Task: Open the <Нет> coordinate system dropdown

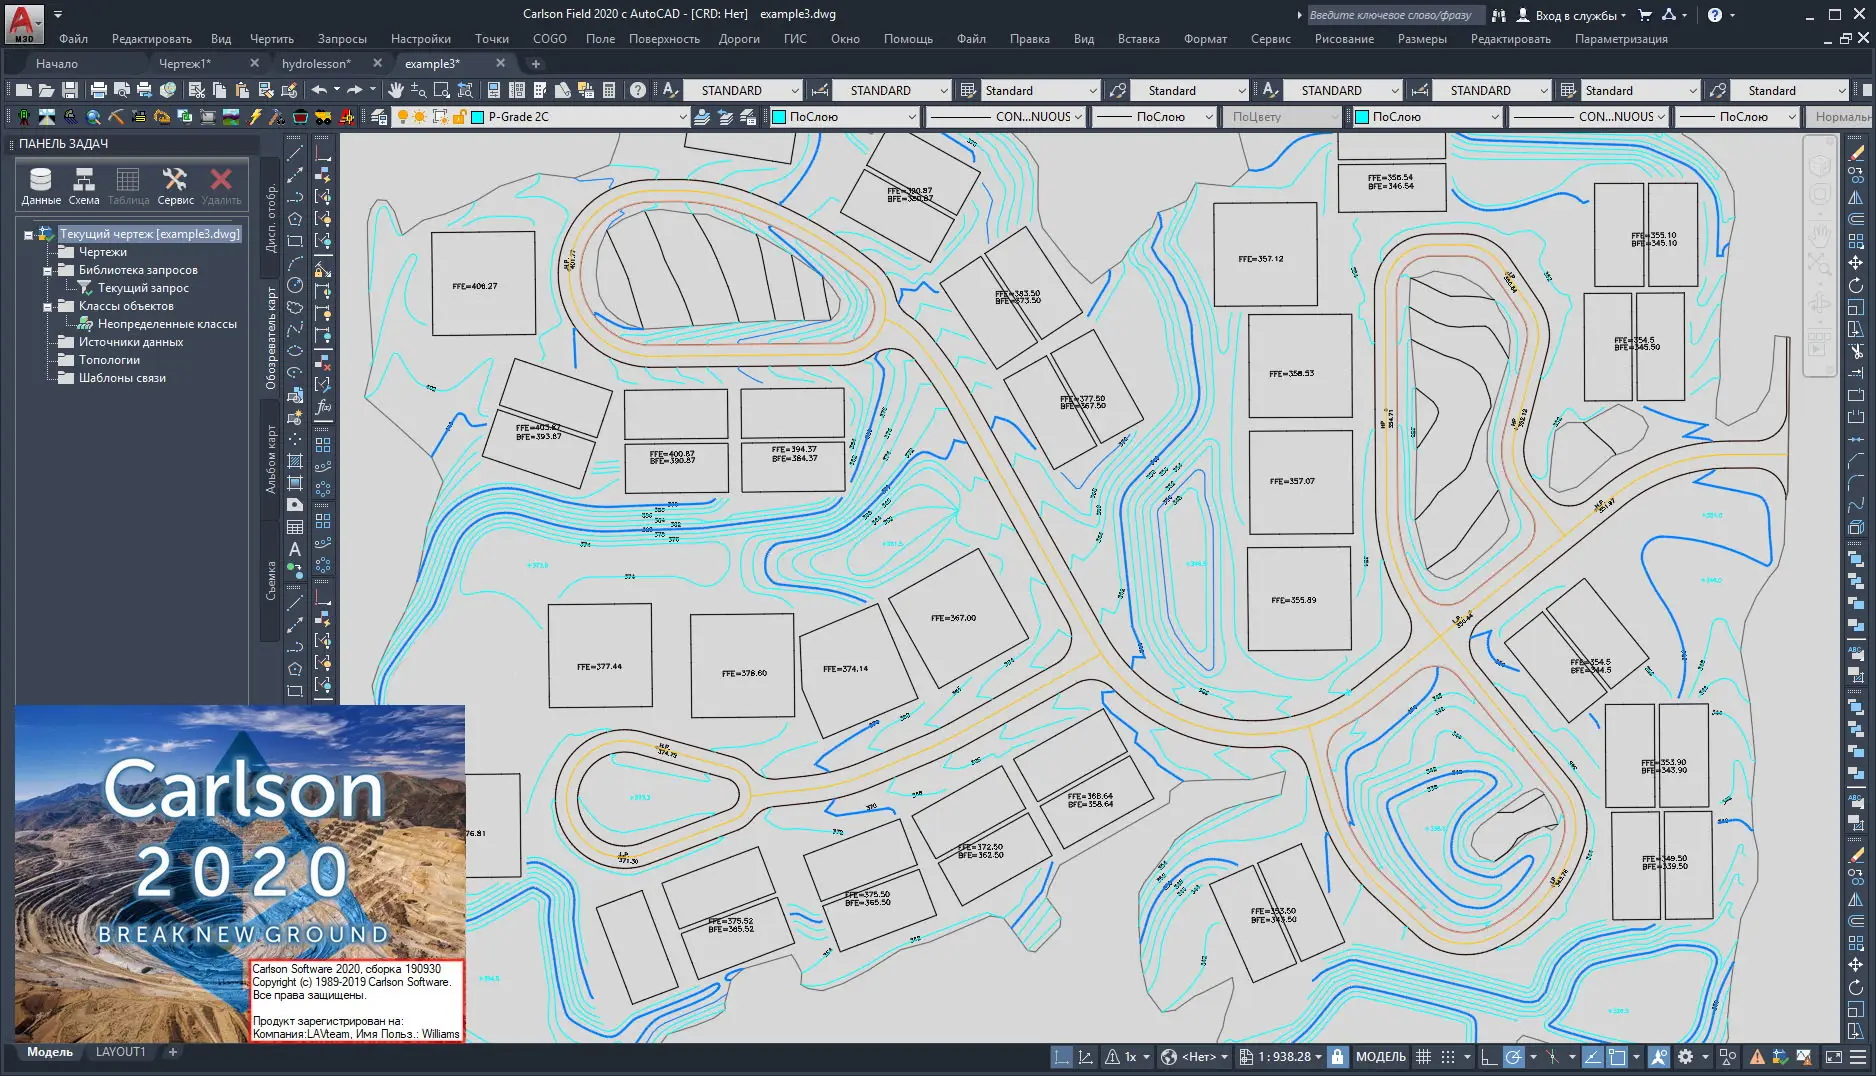Action: 1195,1057
